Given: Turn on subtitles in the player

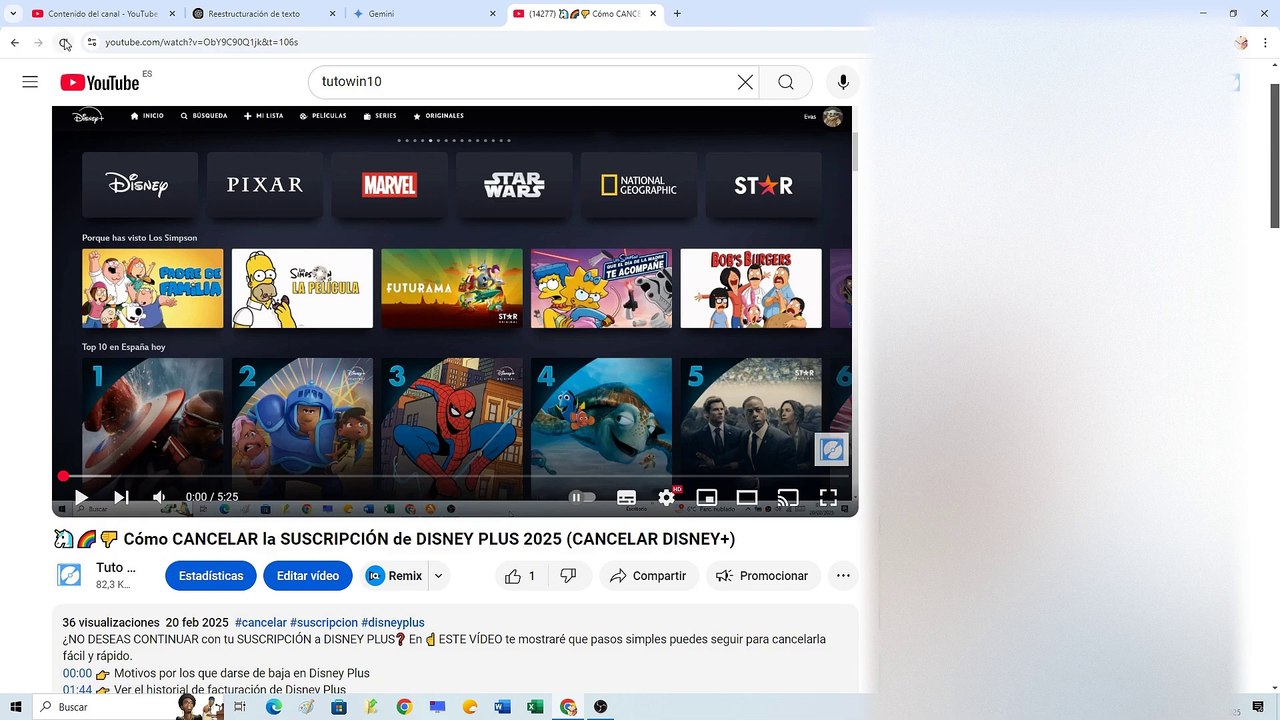Looking at the screenshot, I should tap(627, 497).
